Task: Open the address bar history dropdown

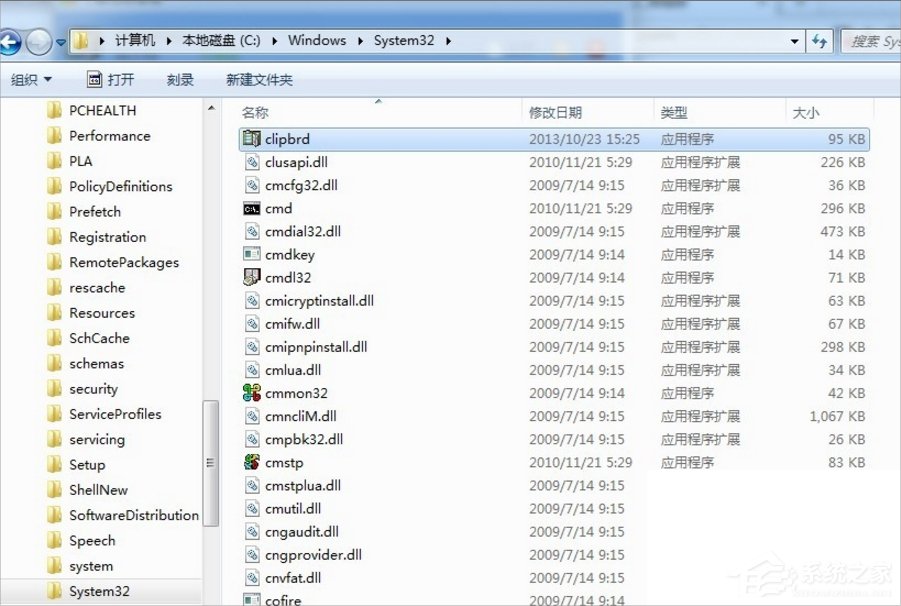Action: click(x=794, y=40)
